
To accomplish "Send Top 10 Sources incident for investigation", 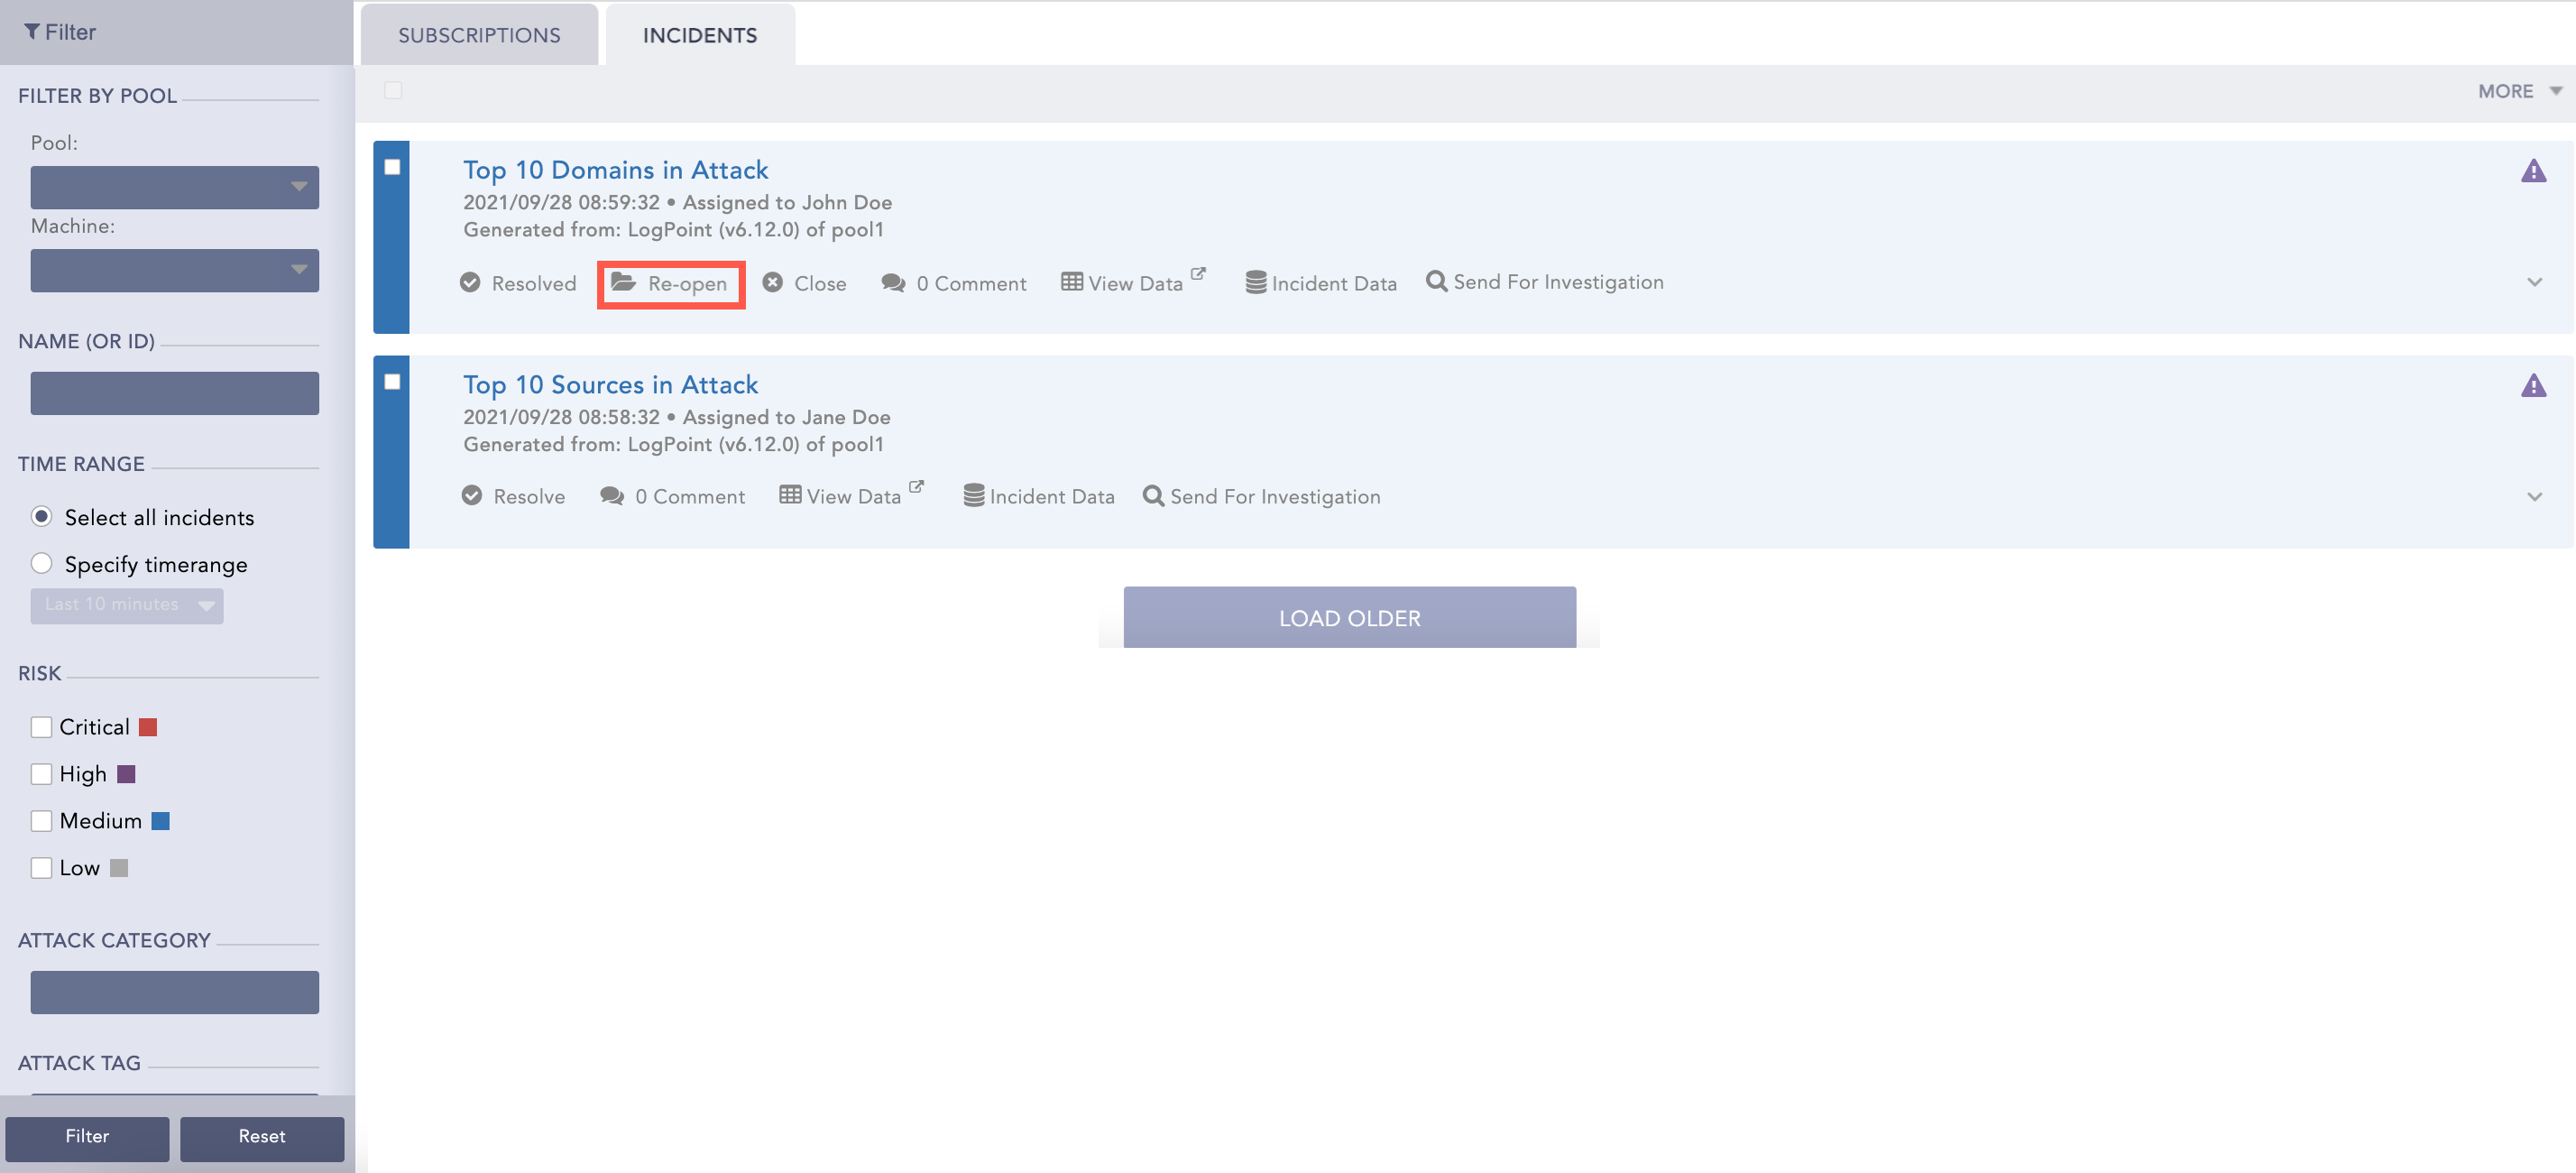I will coord(1262,496).
